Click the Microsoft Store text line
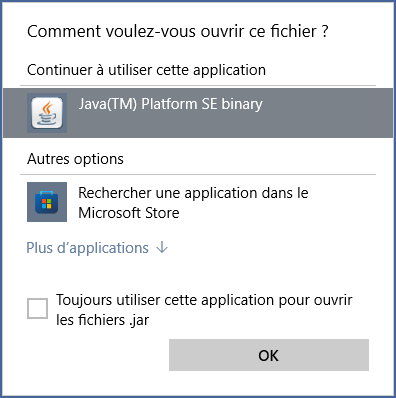The image size is (396, 398). [129, 213]
